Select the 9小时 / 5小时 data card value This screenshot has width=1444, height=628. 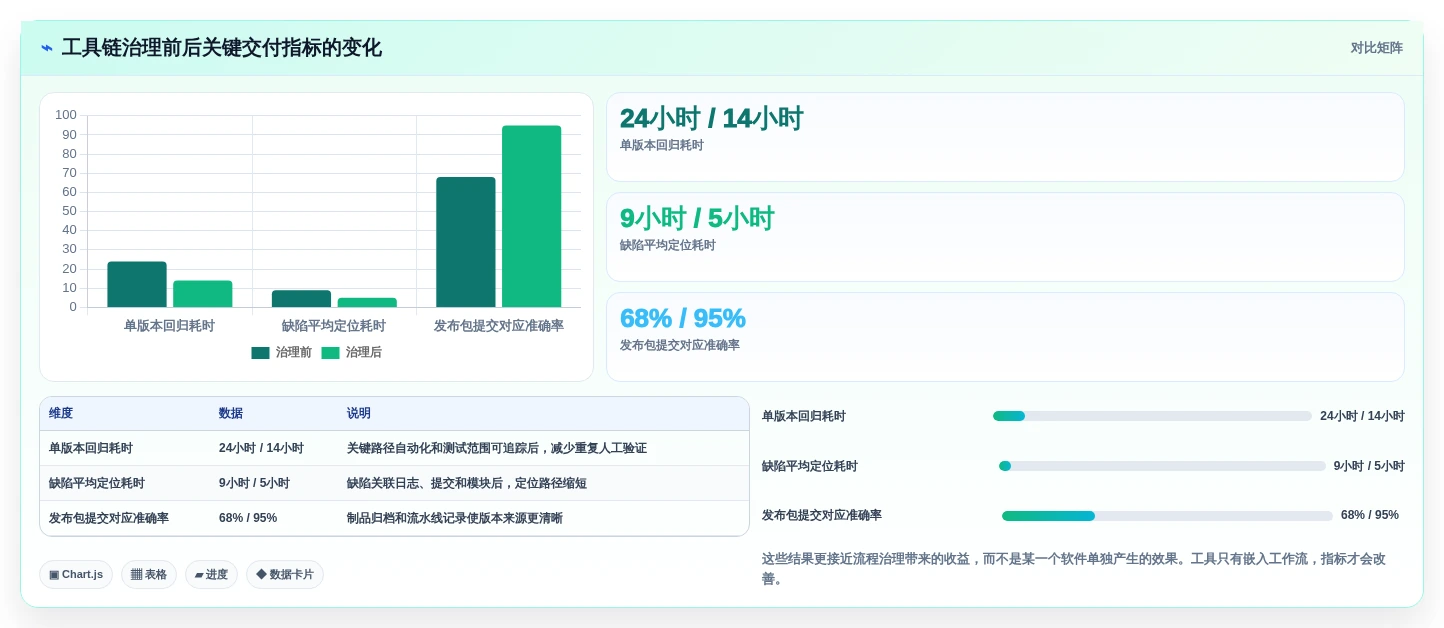tap(697, 219)
